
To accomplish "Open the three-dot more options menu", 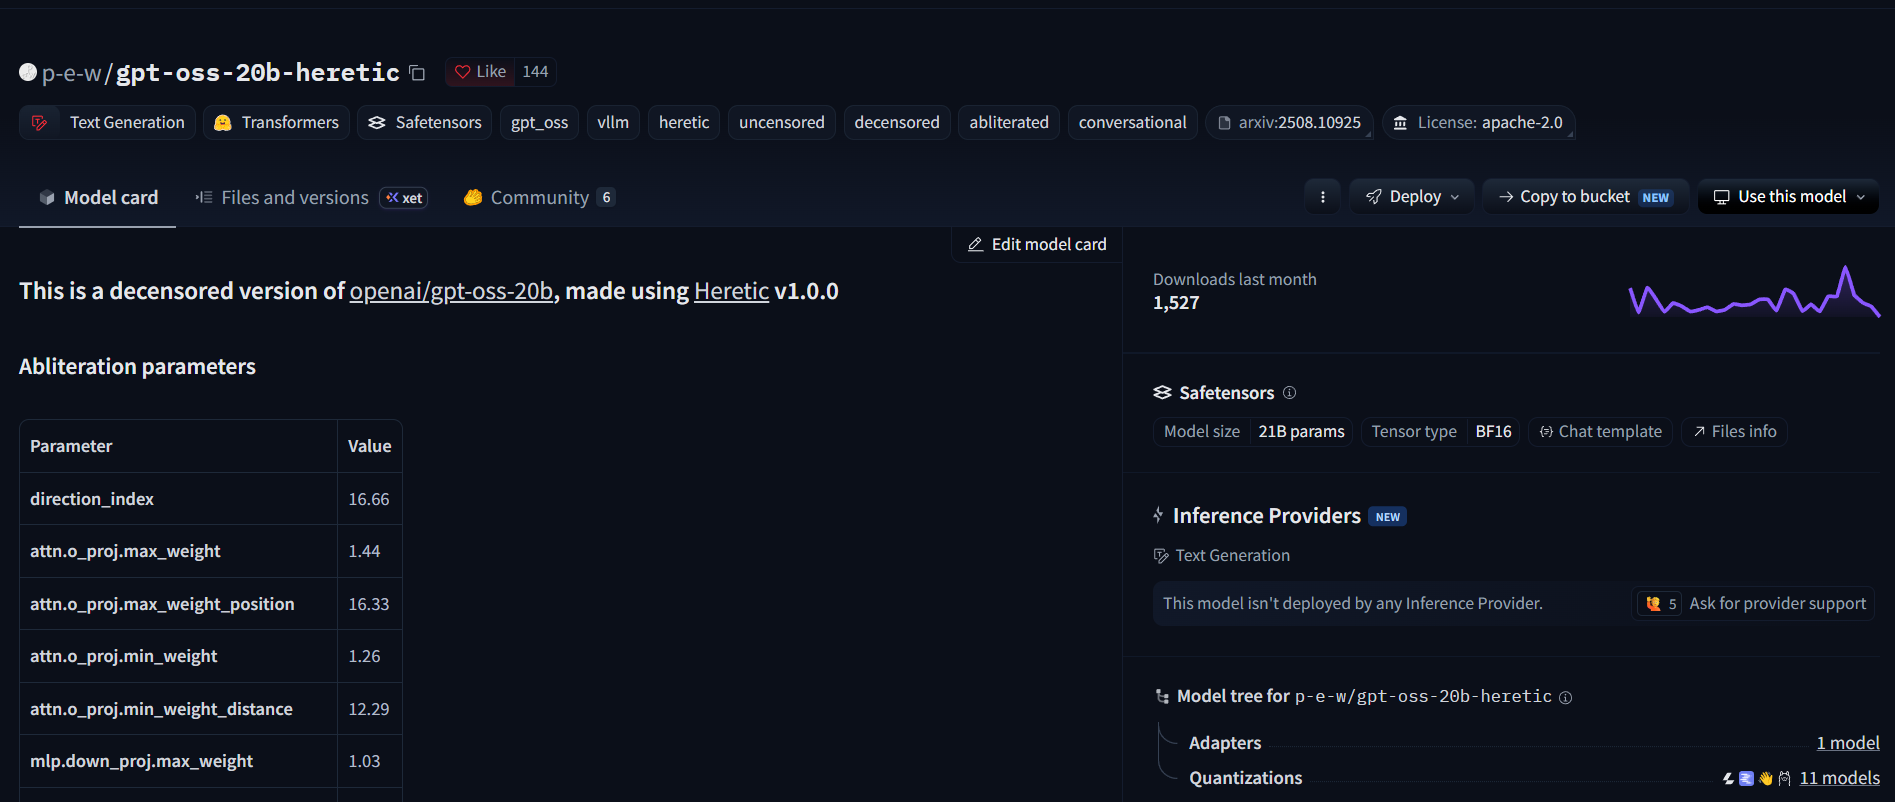I will pos(1323,197).
